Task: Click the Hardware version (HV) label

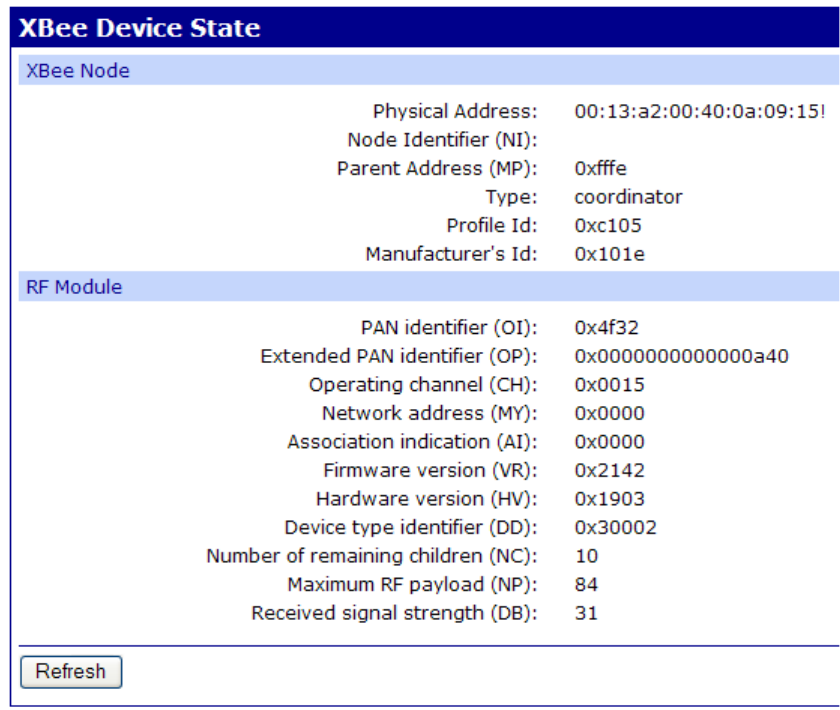Action: [x=426, y=499]
